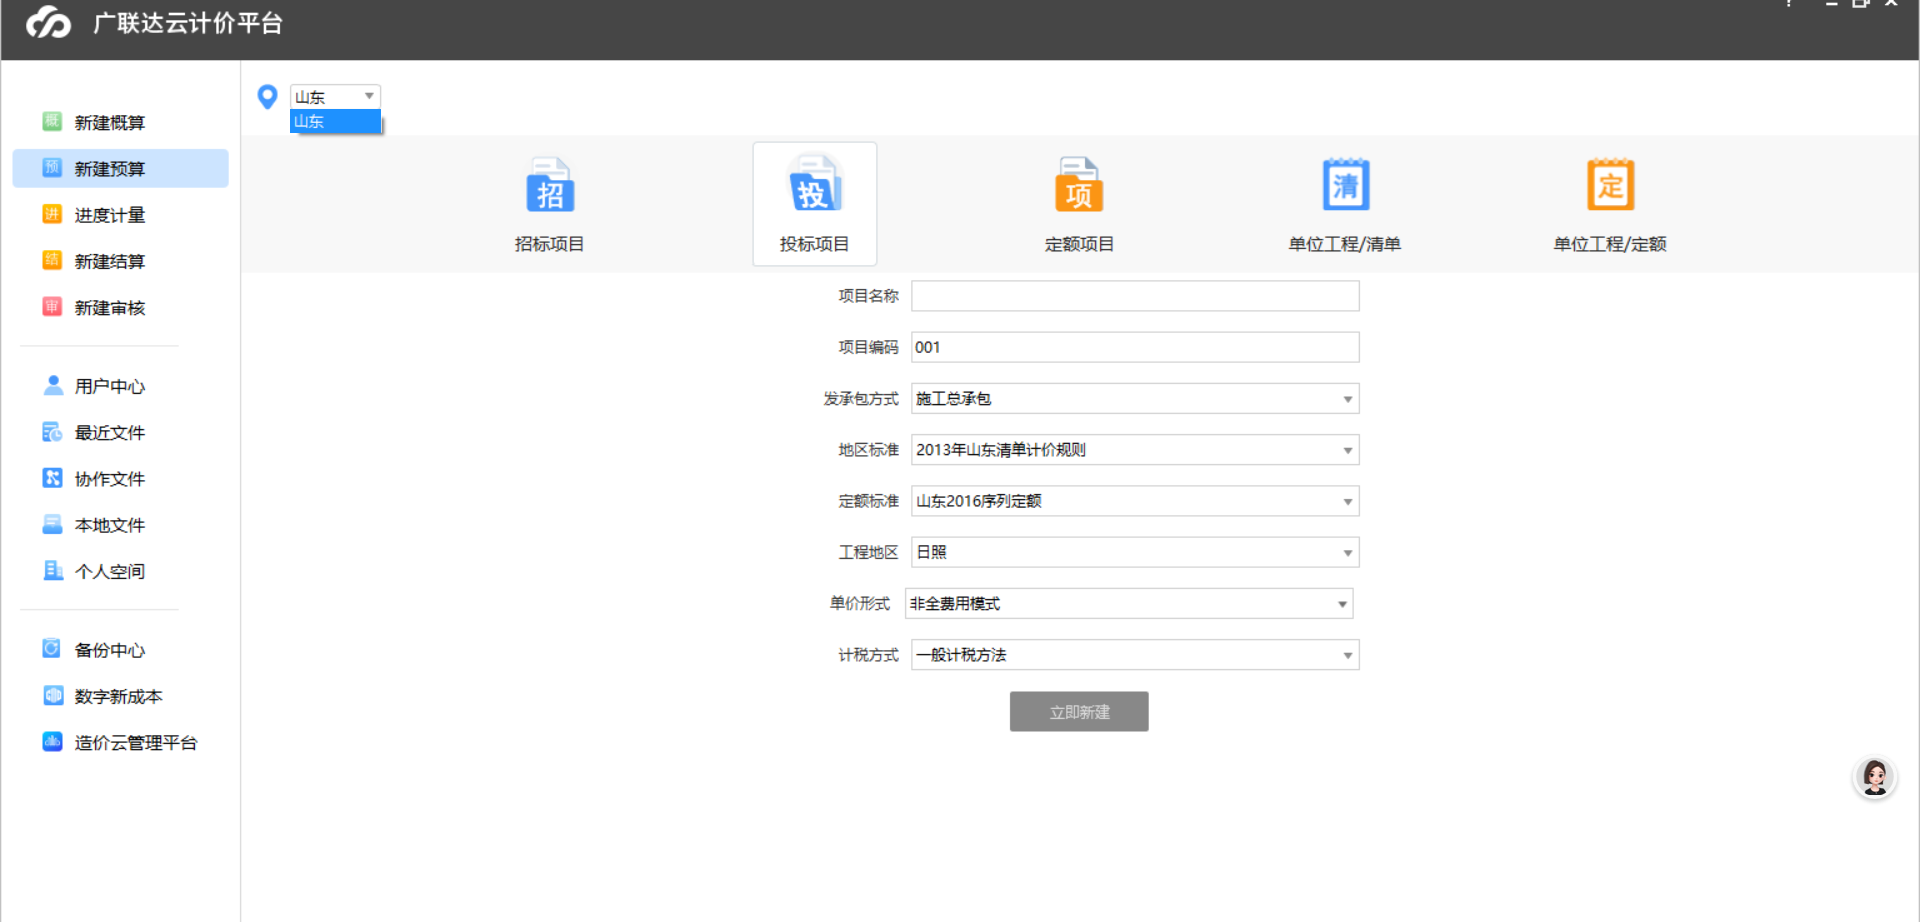Click the 新建概算 sidebar icon
The width and height of the screenshot is (1920, 922).
52,122
